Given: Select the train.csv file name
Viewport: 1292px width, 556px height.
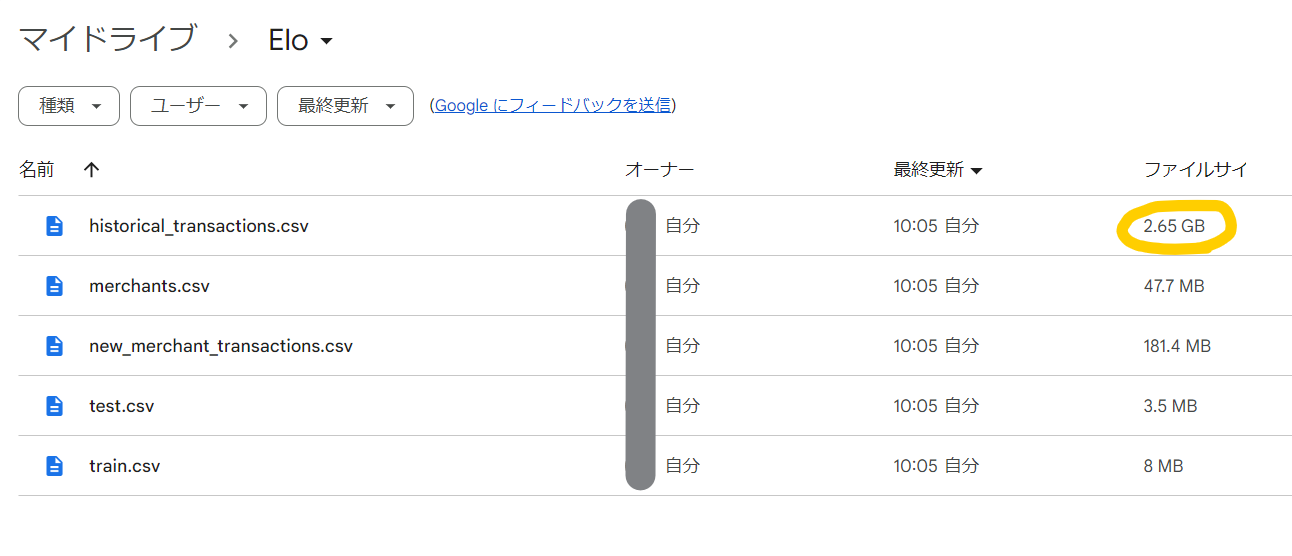Looking at the screenshot, I should pos(124,466).
